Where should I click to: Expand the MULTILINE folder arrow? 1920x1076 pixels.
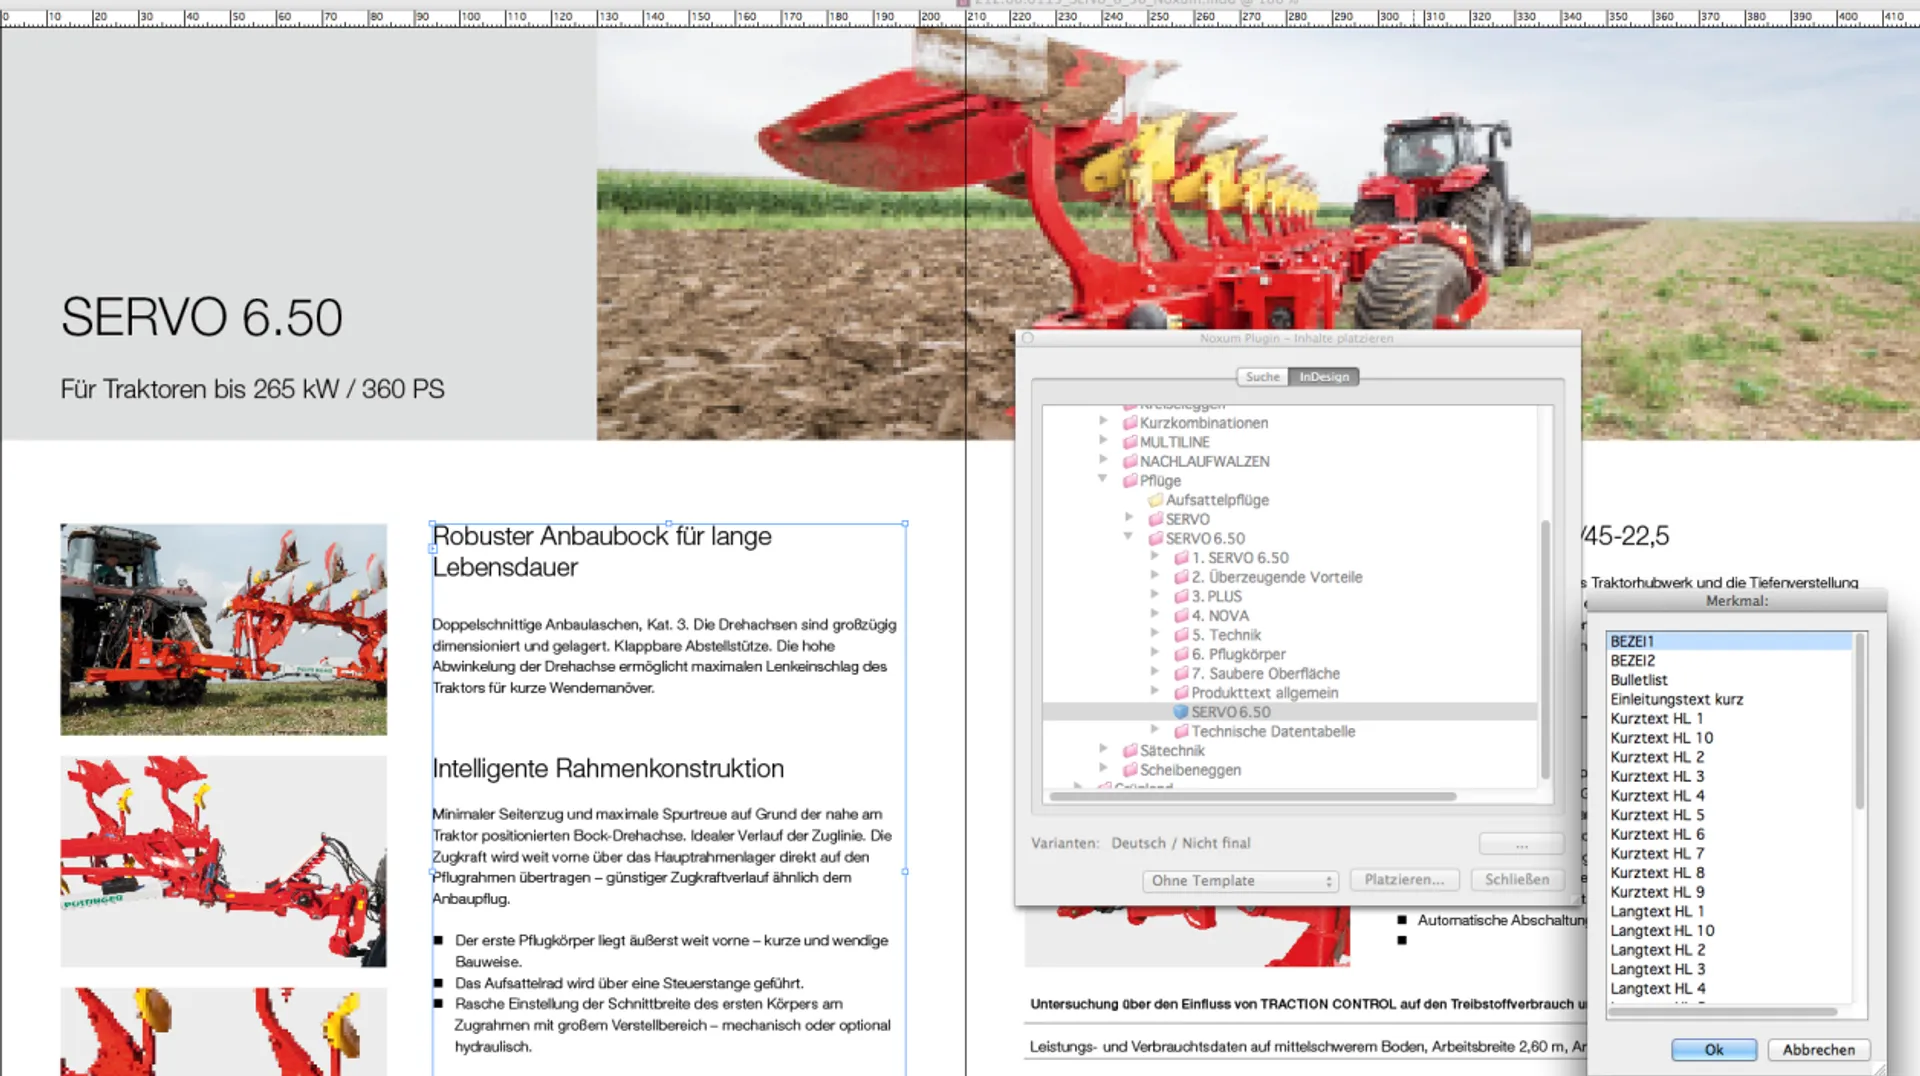(1103, 441)
